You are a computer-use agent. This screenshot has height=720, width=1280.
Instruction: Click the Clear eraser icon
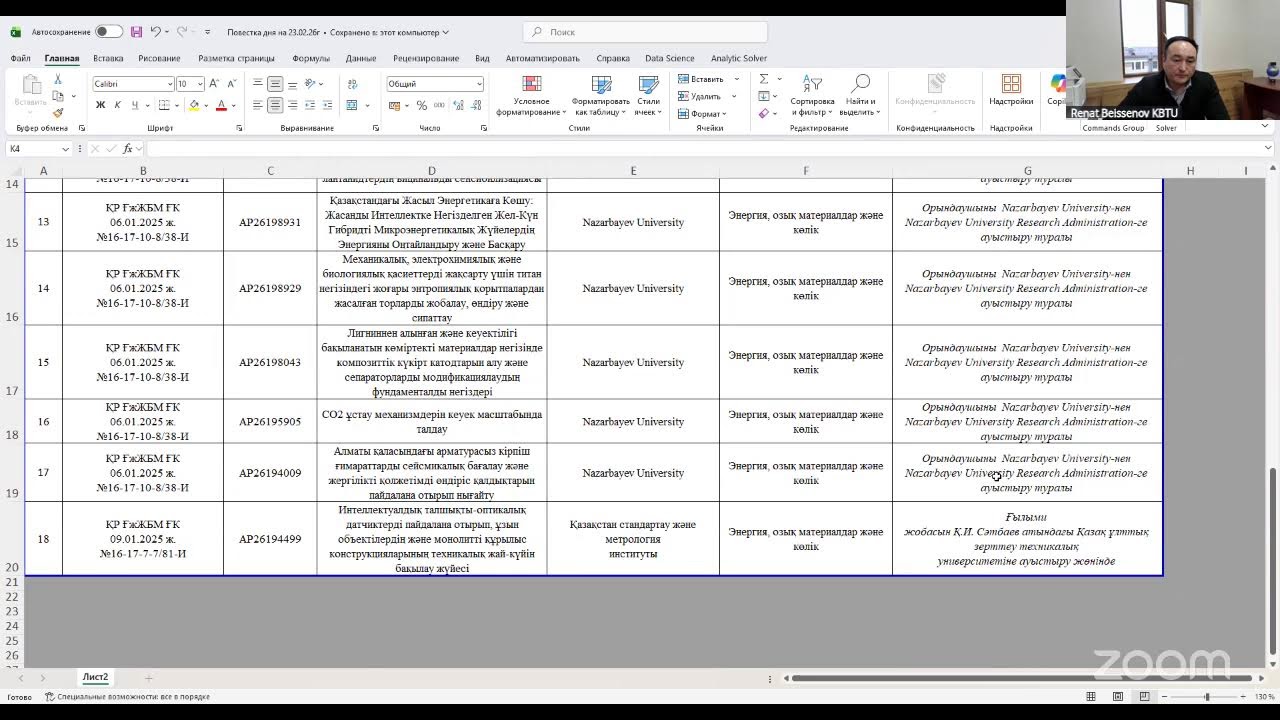763,113
